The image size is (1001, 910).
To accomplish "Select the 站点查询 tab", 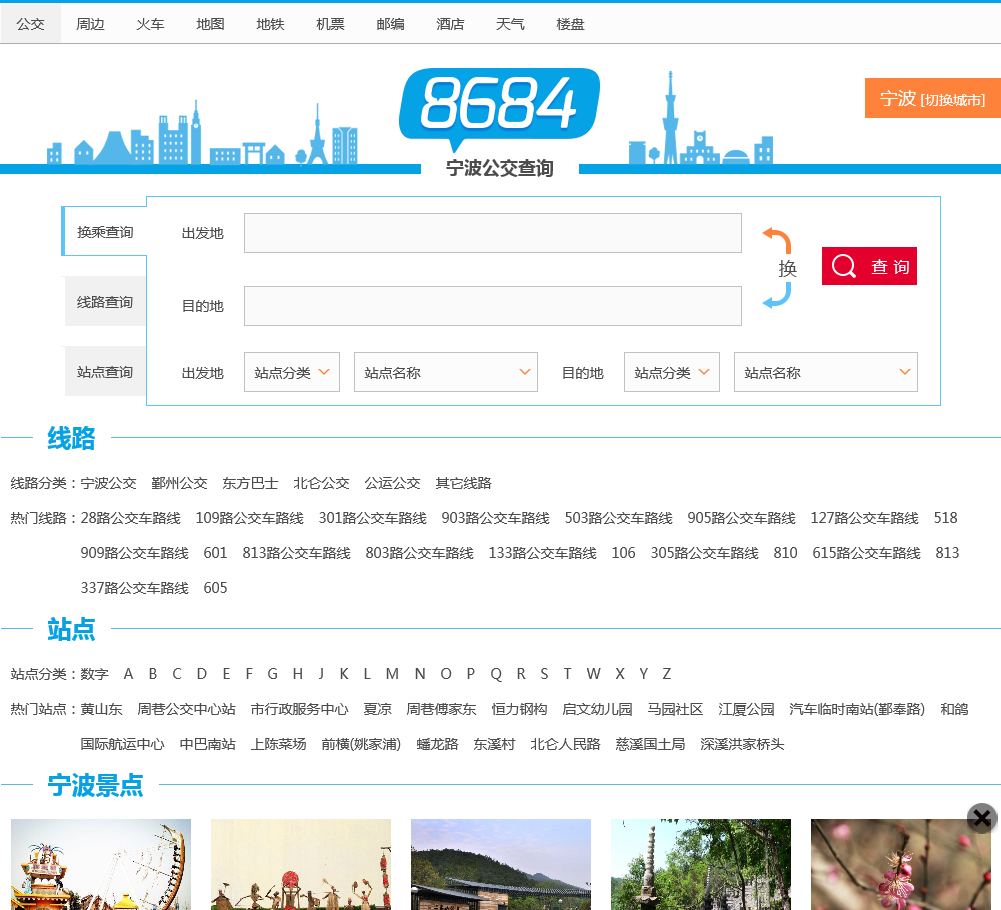I will (x=105, y=372).
